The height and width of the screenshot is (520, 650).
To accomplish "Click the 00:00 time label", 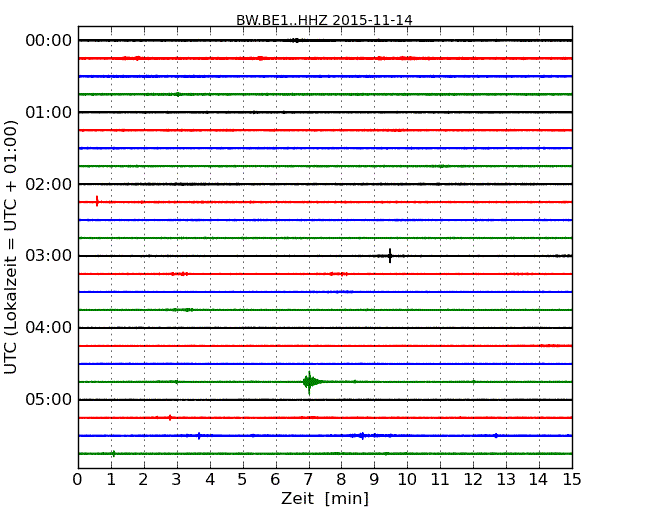I will [49, 41].
